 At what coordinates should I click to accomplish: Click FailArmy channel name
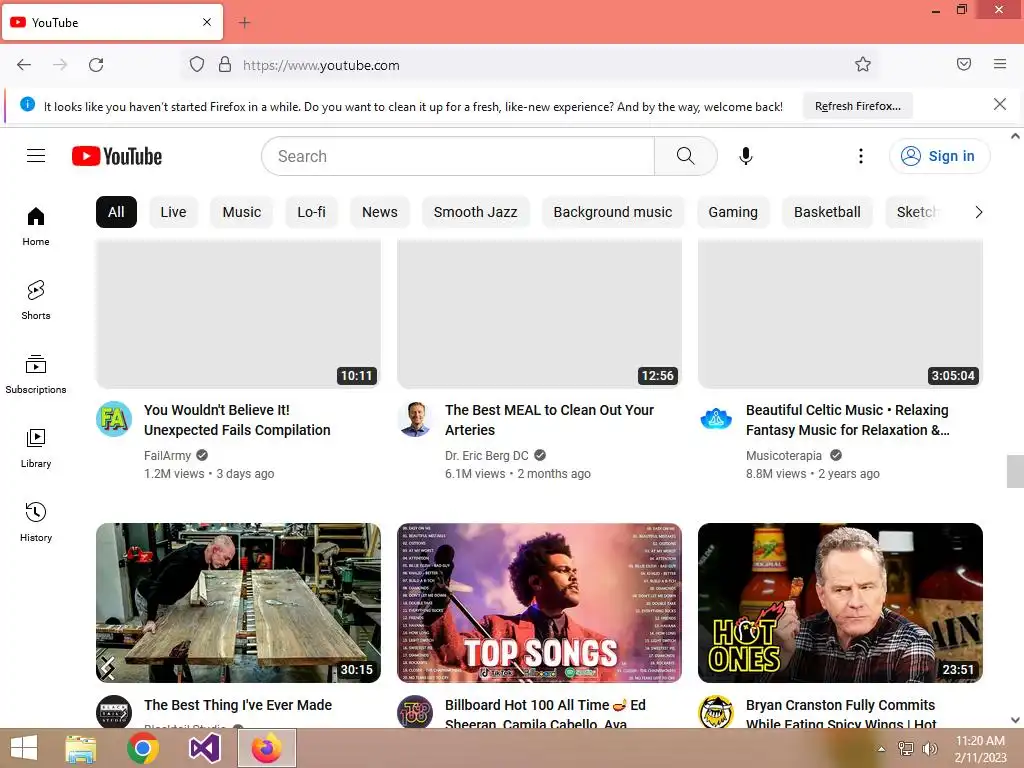click(167, 455)
